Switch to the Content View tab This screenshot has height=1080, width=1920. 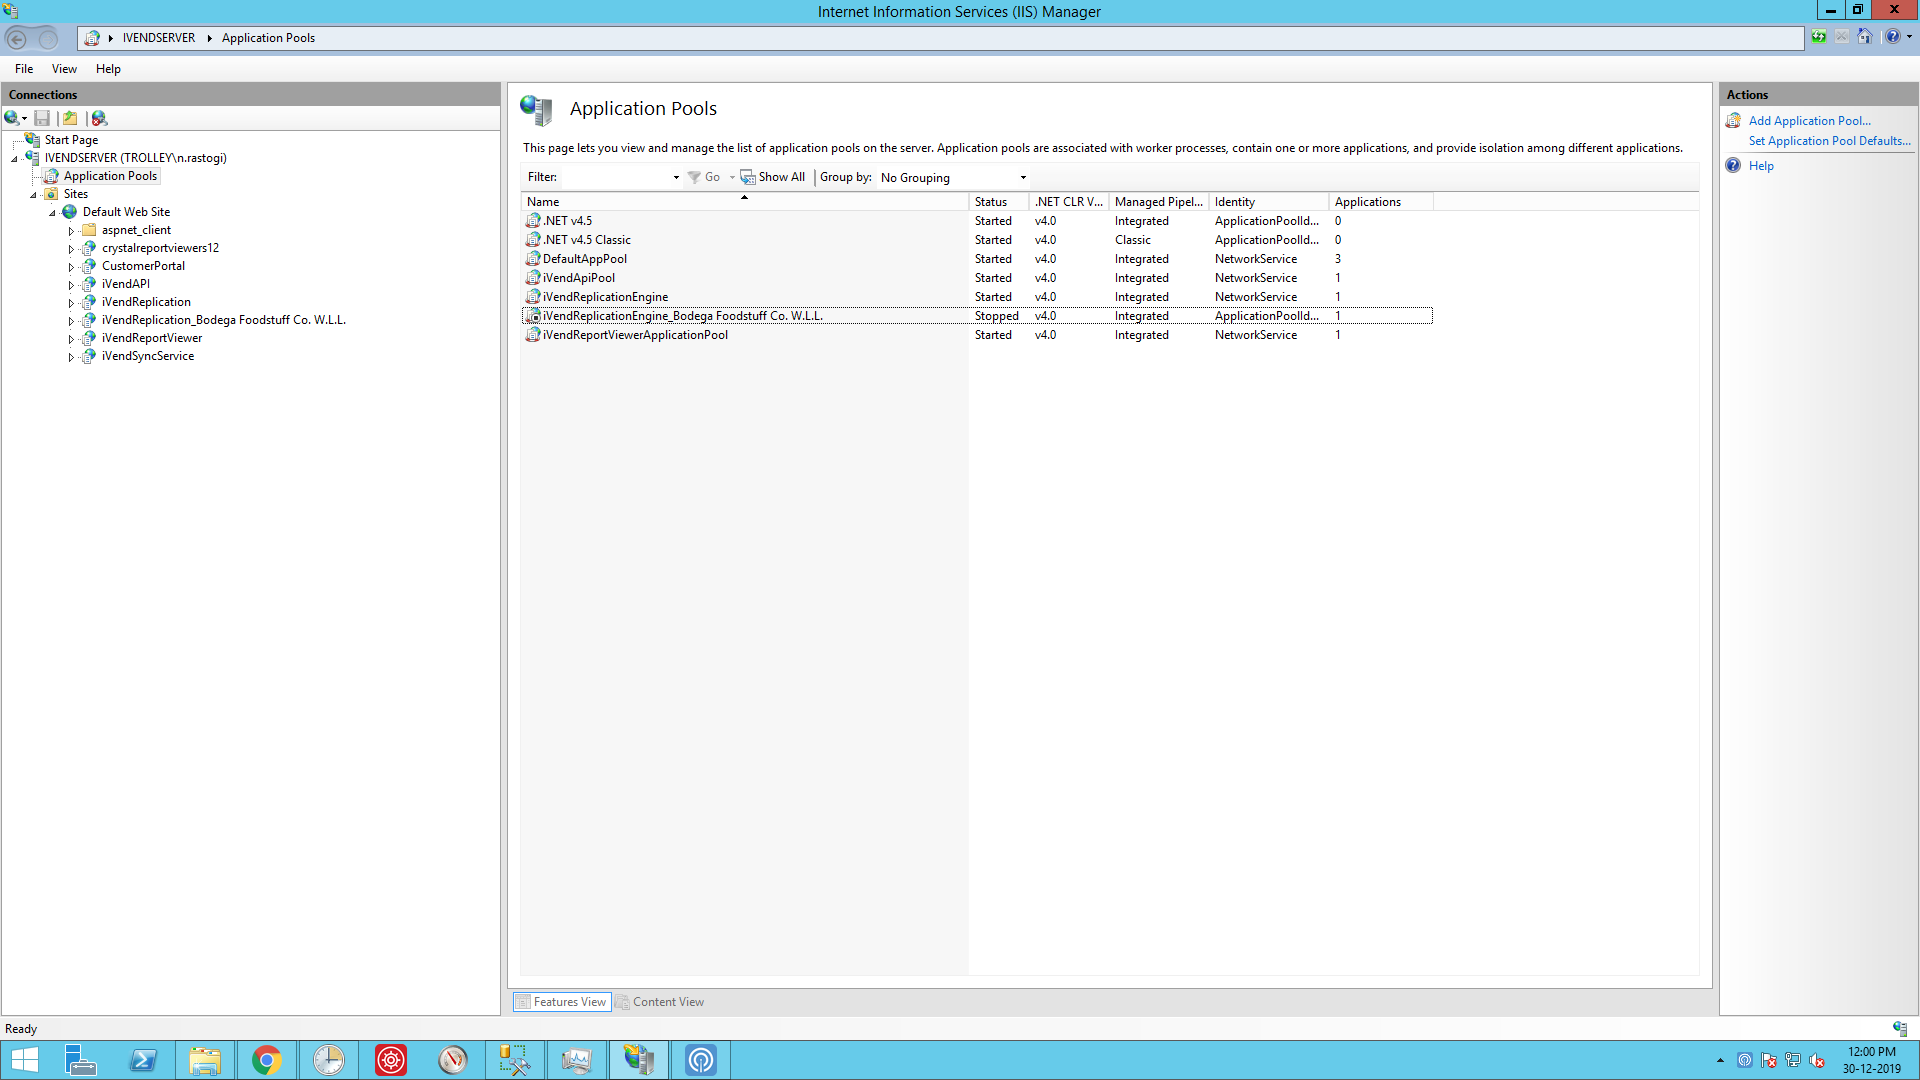point(660,1002)
